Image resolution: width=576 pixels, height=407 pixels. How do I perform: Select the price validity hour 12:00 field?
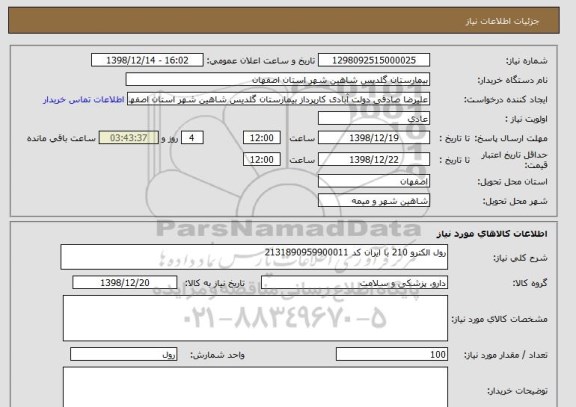click(x=262, y=159)
